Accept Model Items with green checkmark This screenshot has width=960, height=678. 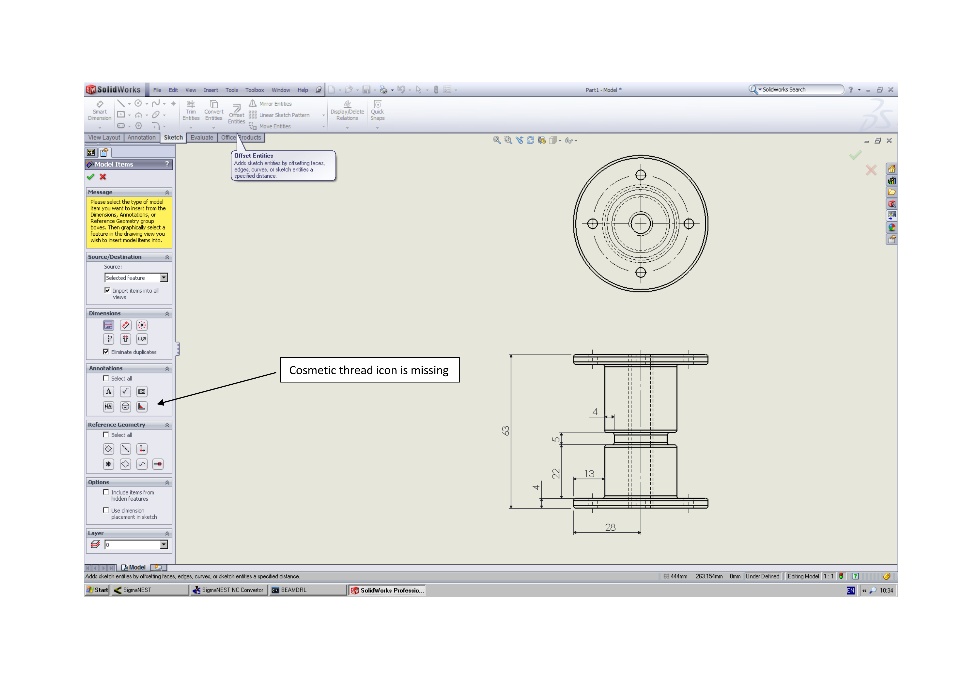[x=91, y=177]
